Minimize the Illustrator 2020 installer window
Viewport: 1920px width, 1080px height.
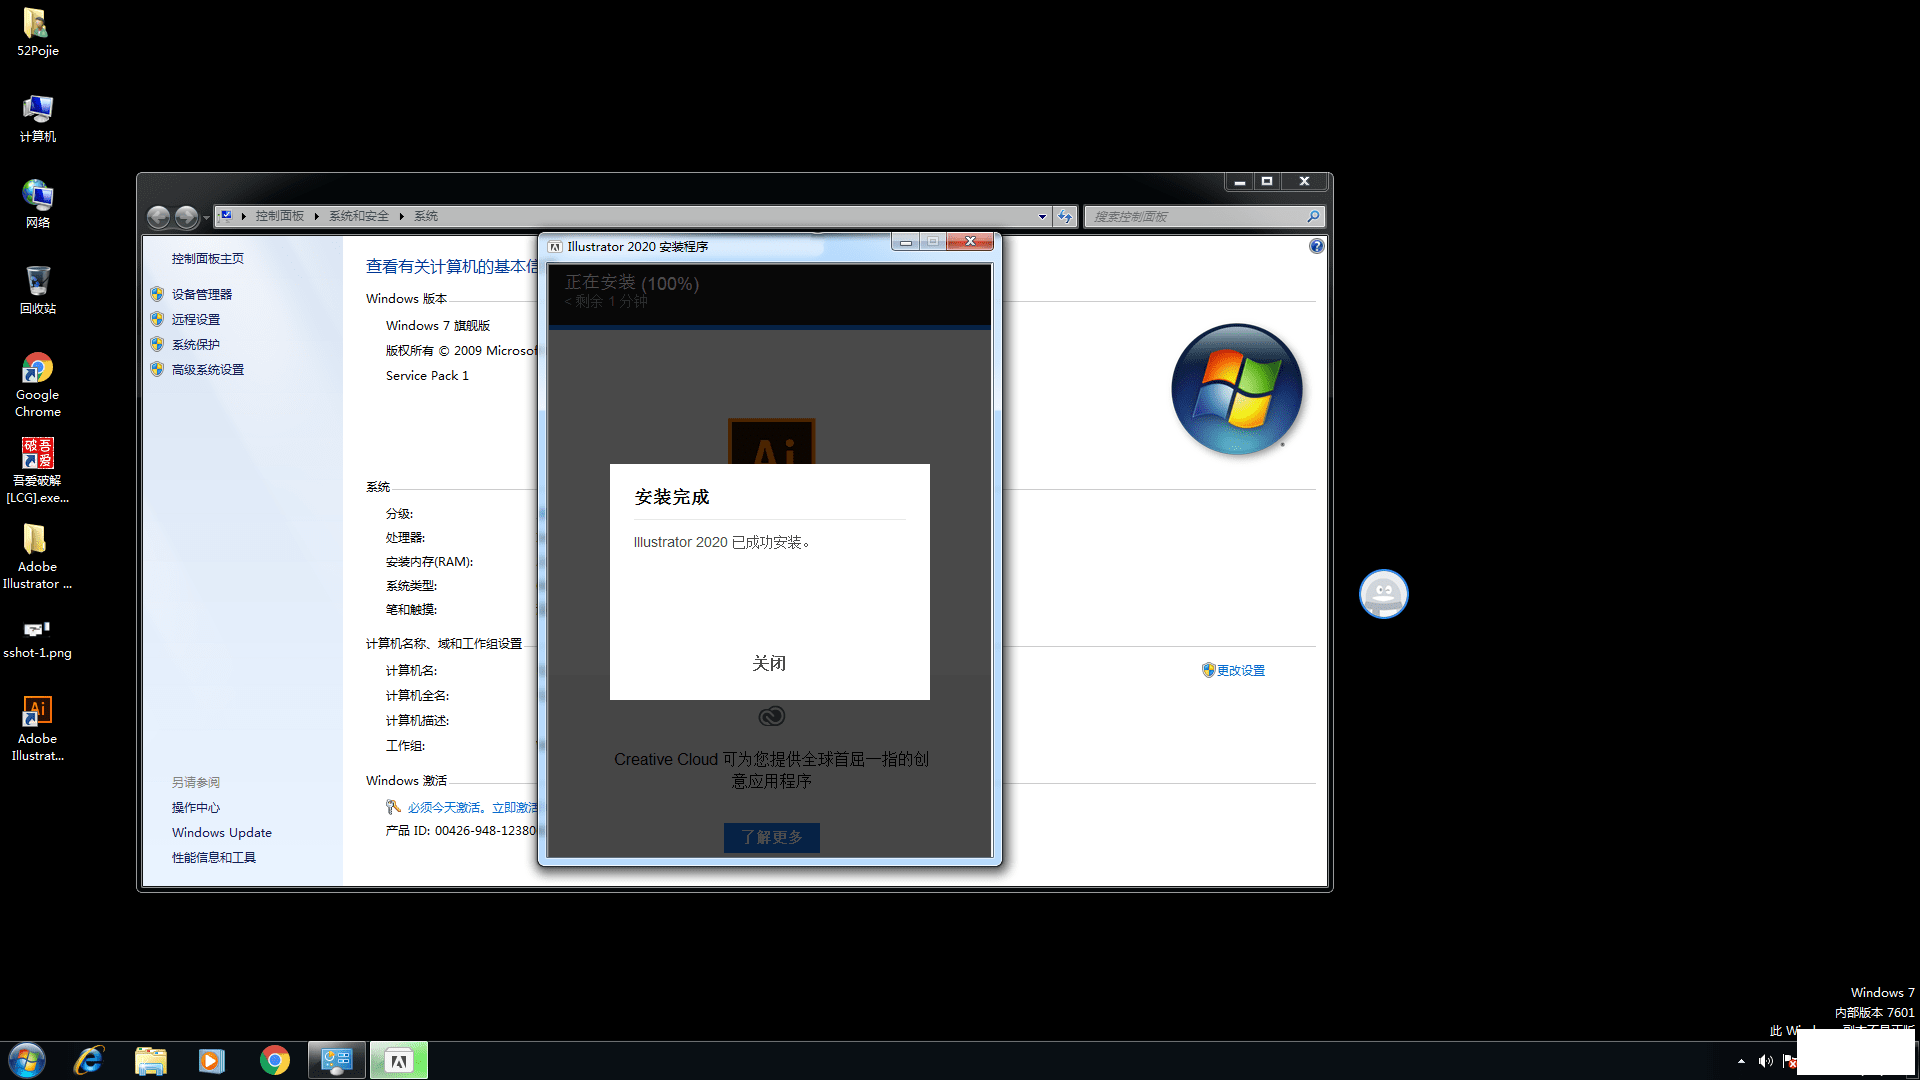(906, 242)
